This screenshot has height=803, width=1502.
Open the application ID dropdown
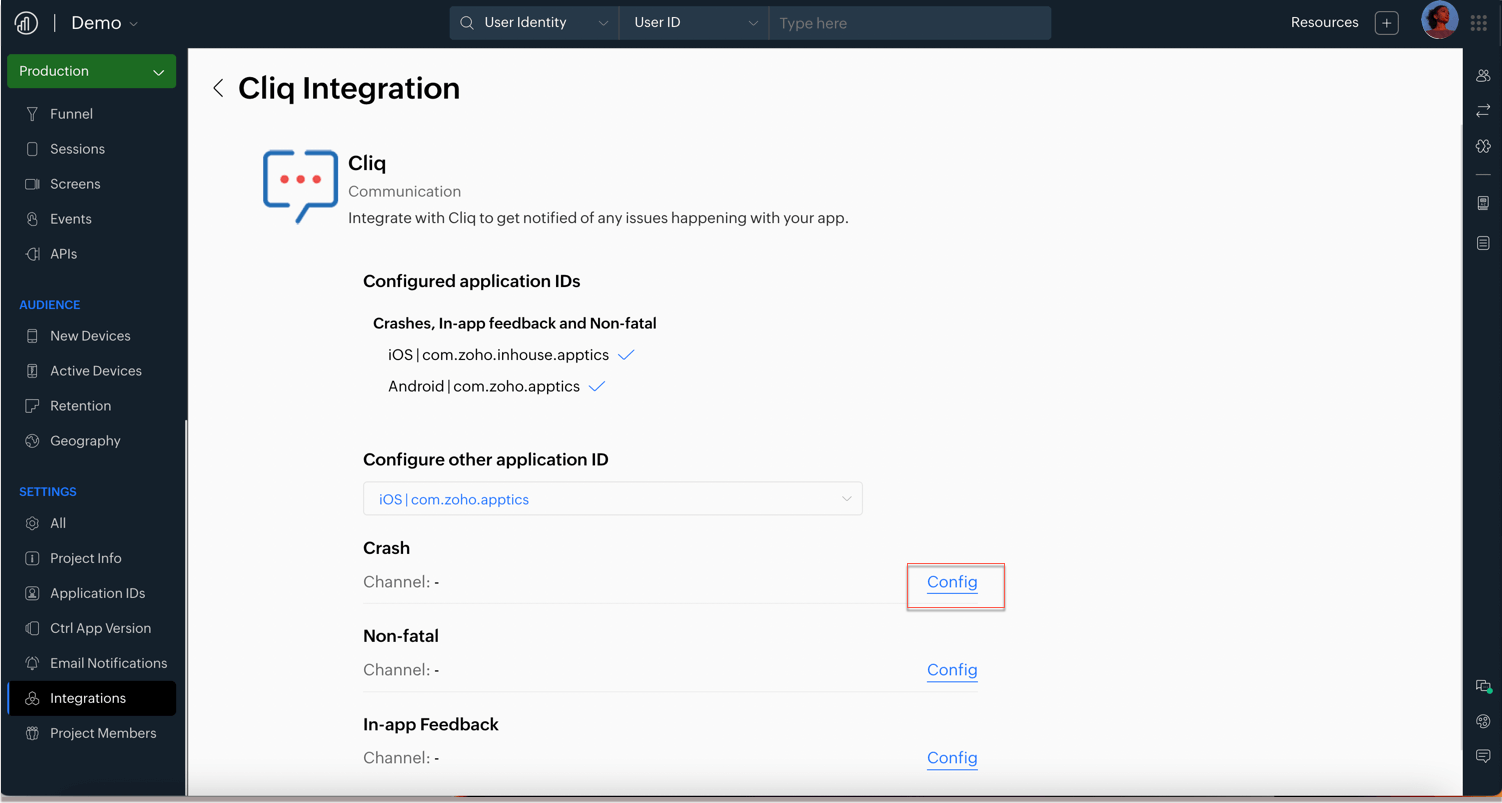(612, 499)
